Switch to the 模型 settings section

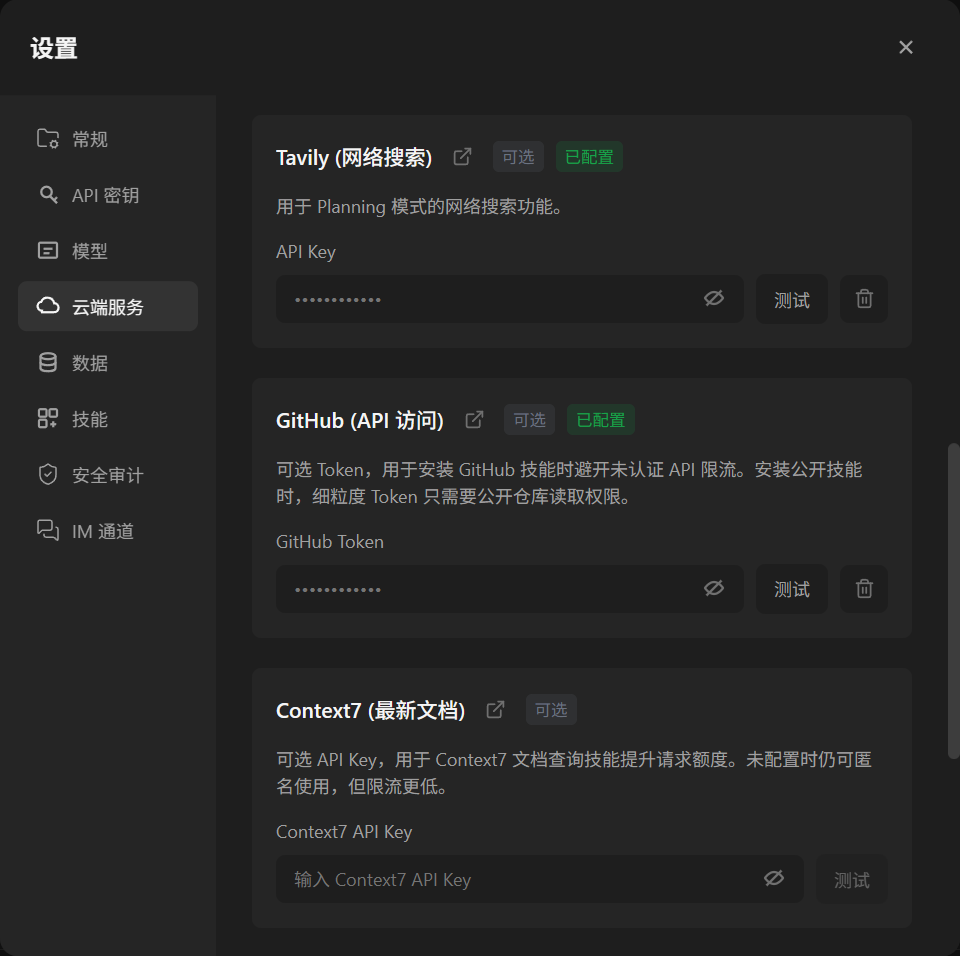coord(108,251)
